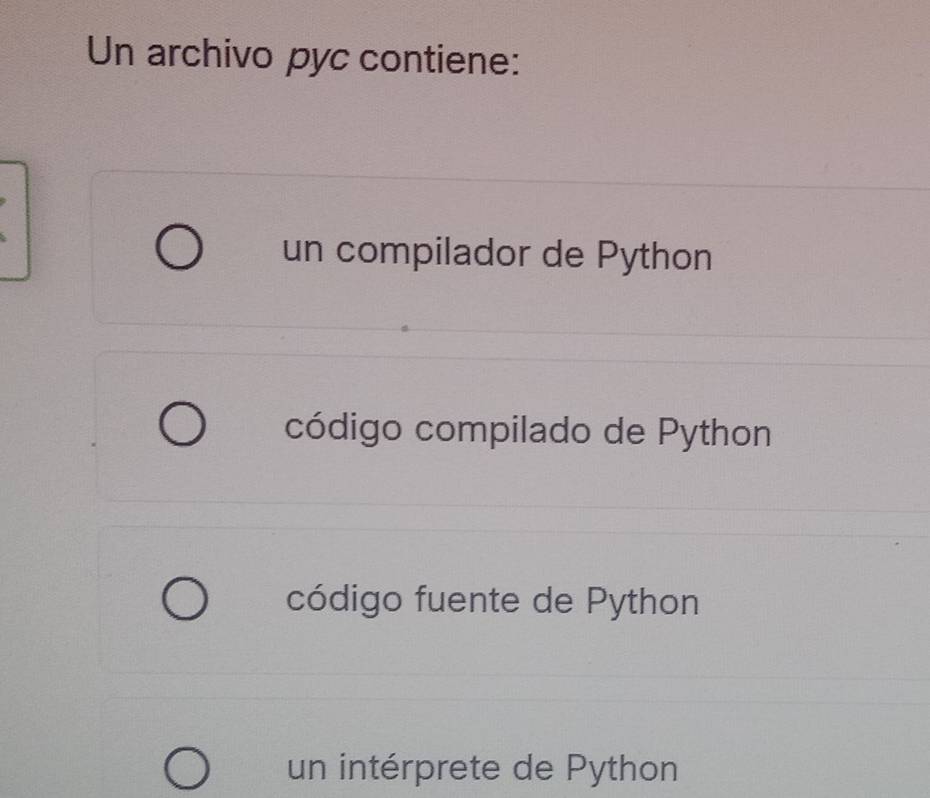The height and width of the screenshot is (798, 930).
Task: Select the 'un compilador de Python' radio button
Action: pos(182,250)
